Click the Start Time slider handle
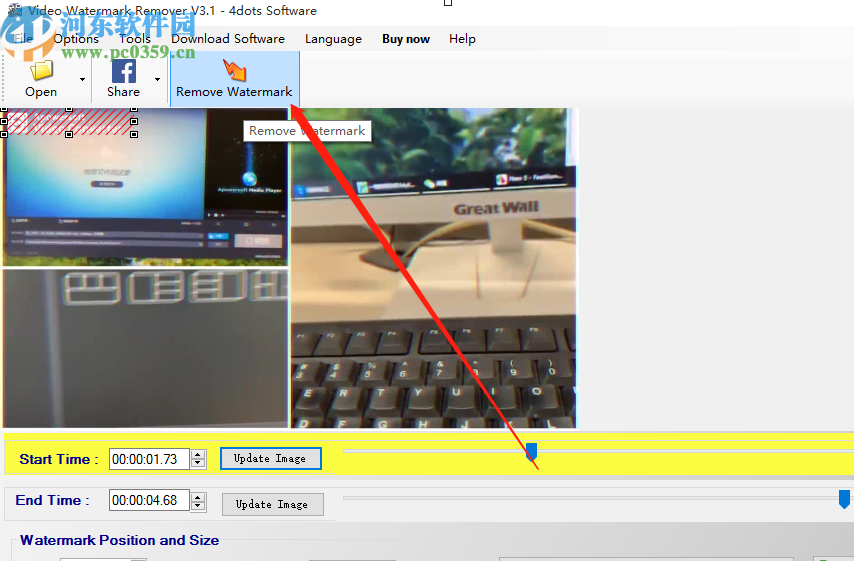854x561 pixels. [531, 452]
